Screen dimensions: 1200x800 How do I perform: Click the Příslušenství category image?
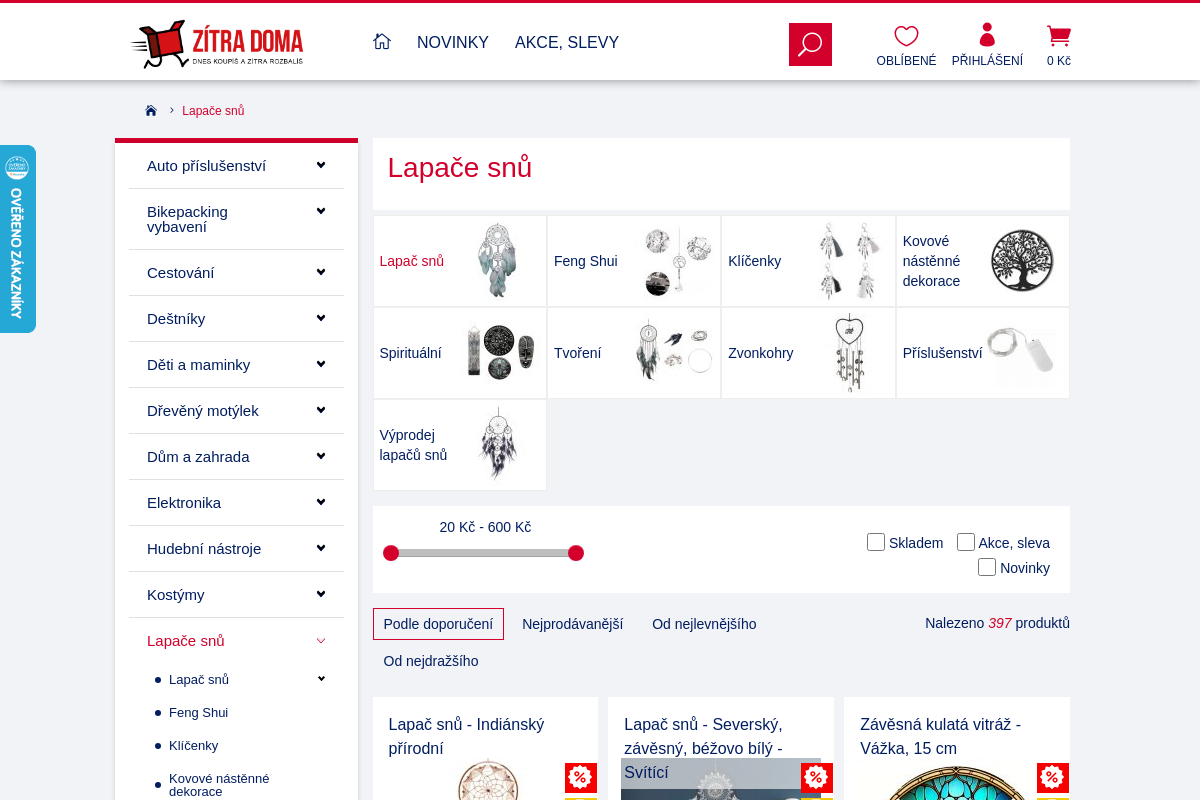(x=1022, y=351)
